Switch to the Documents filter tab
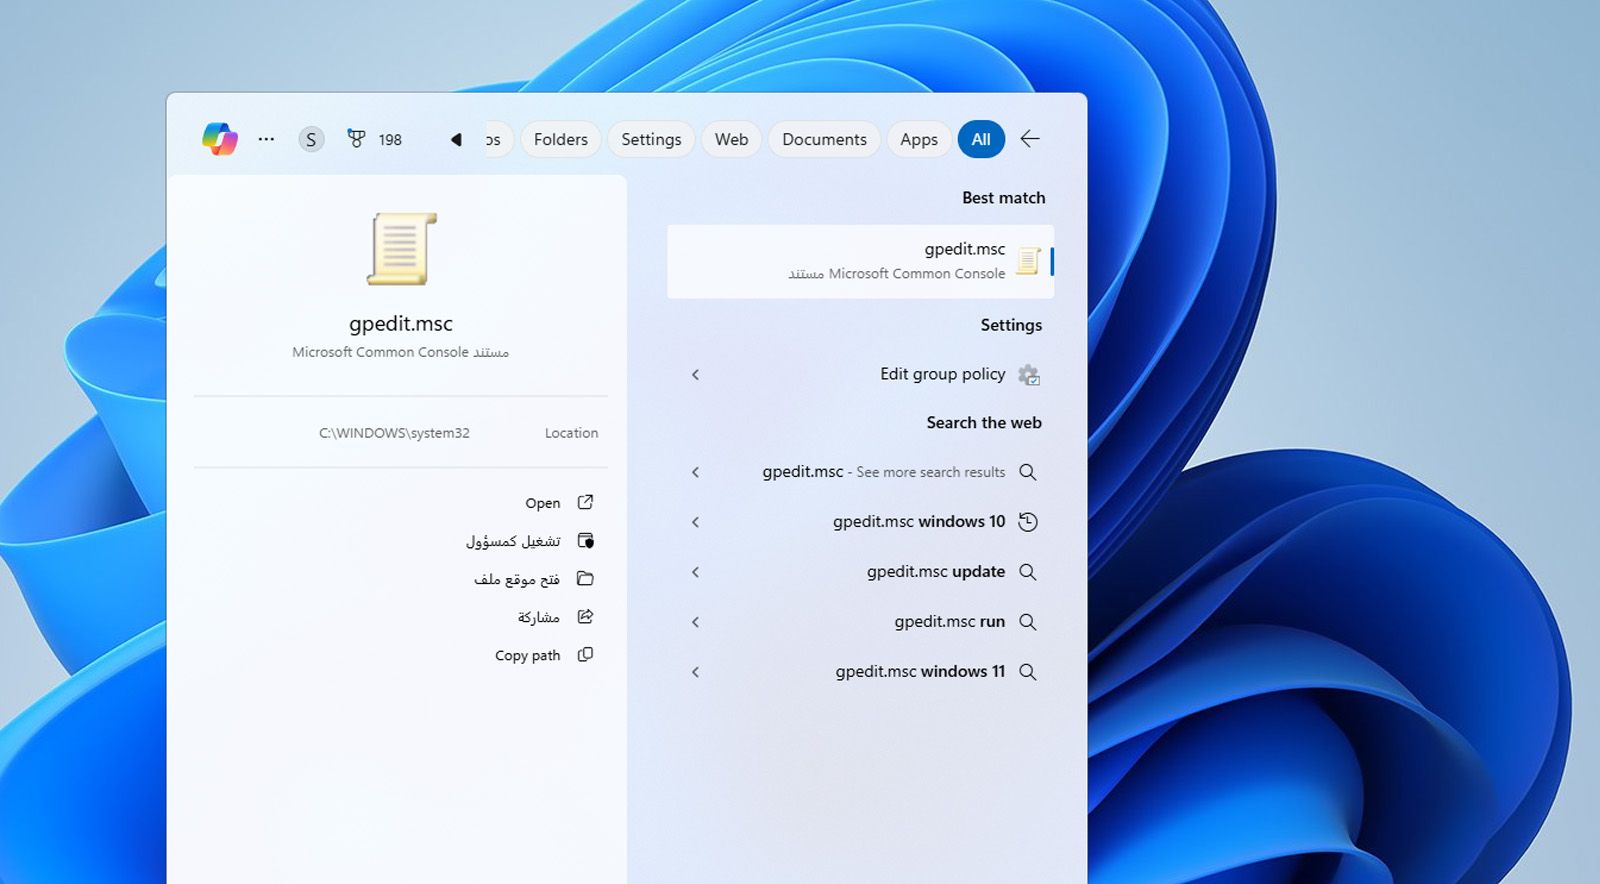The height and width of the screenshot is (884, 1600). 824,139
